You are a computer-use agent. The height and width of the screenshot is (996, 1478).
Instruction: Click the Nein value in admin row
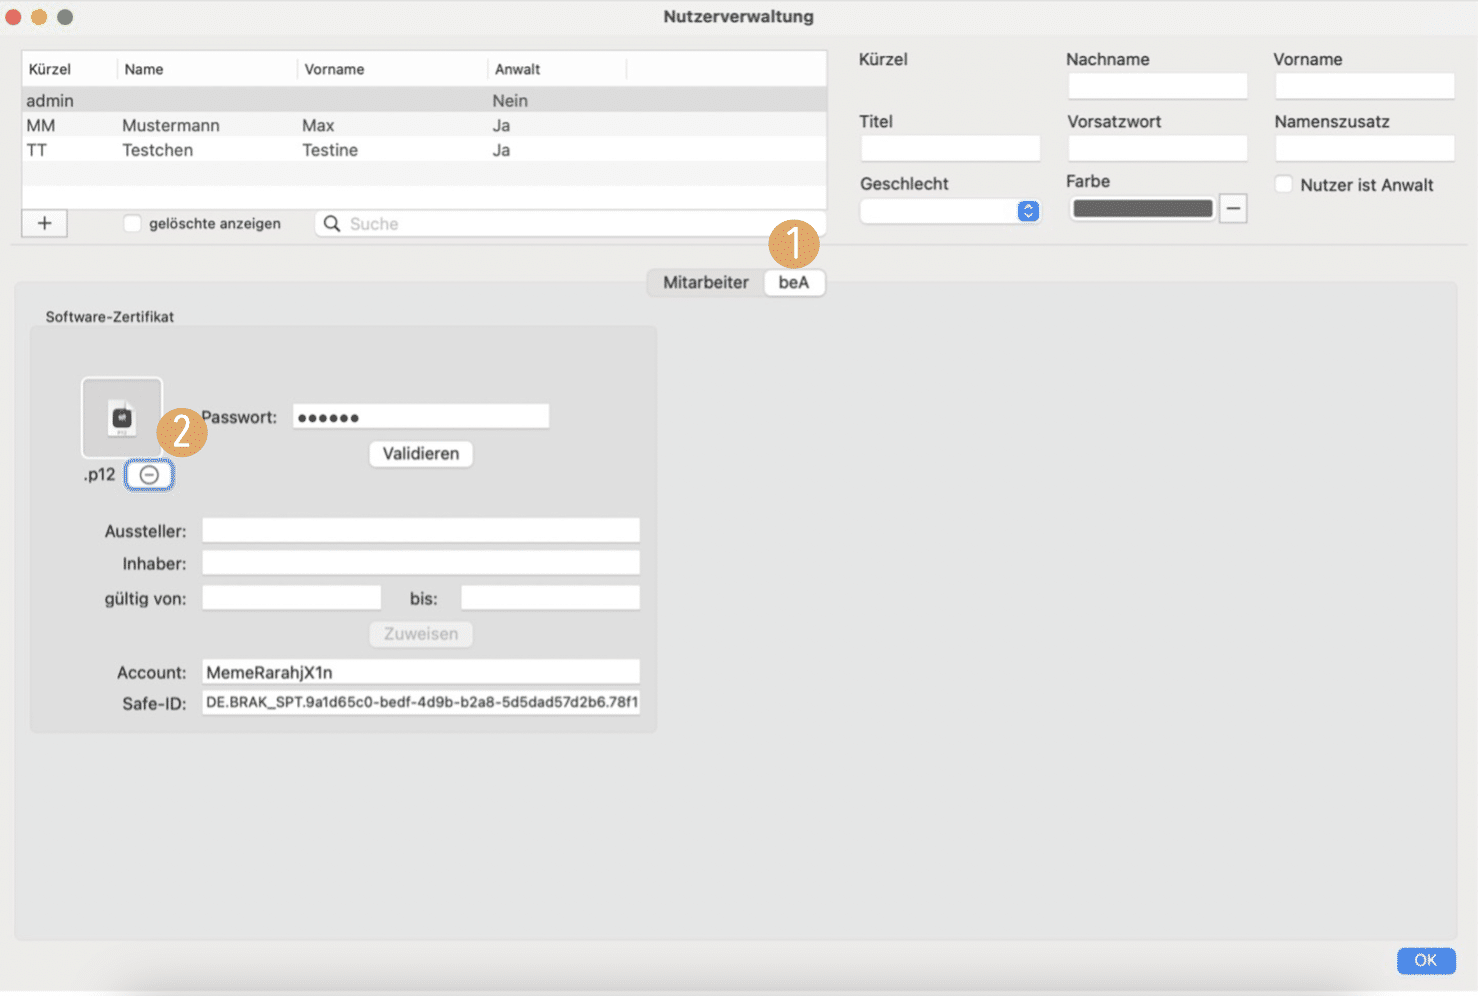pyautogui.click(x=510, y=100)
